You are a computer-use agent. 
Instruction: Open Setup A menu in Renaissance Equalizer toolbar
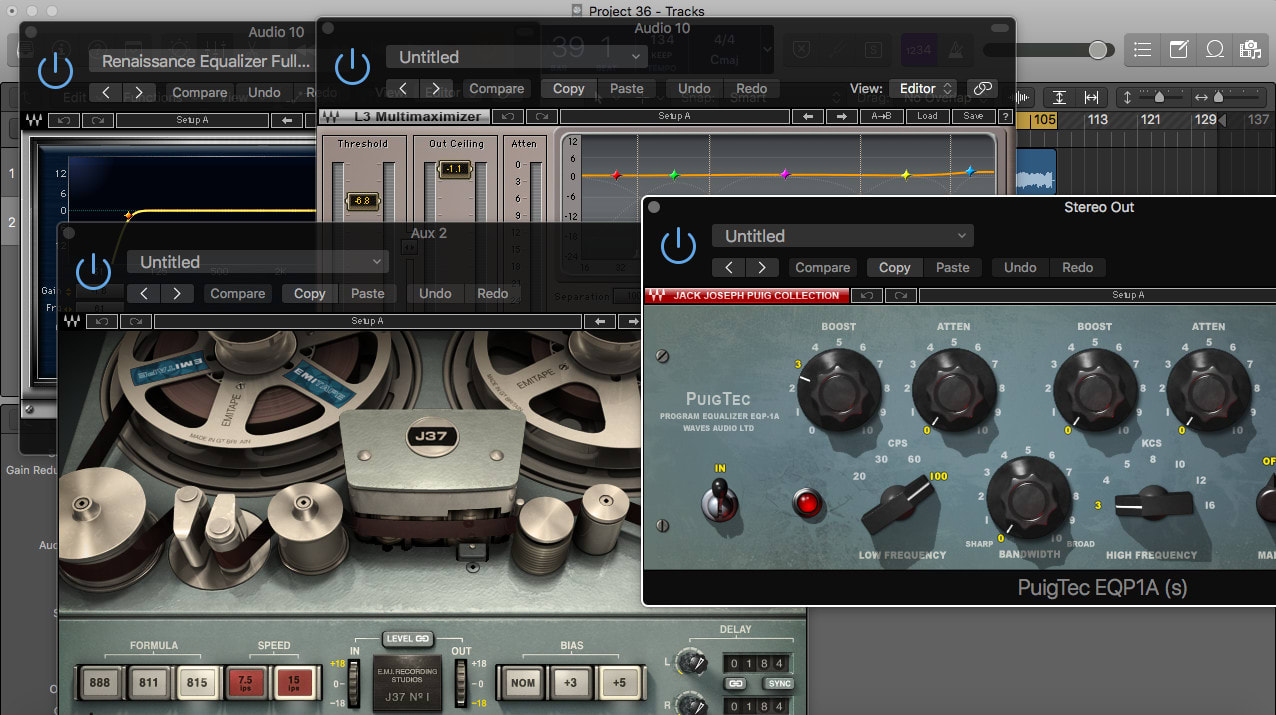[192, 120]
